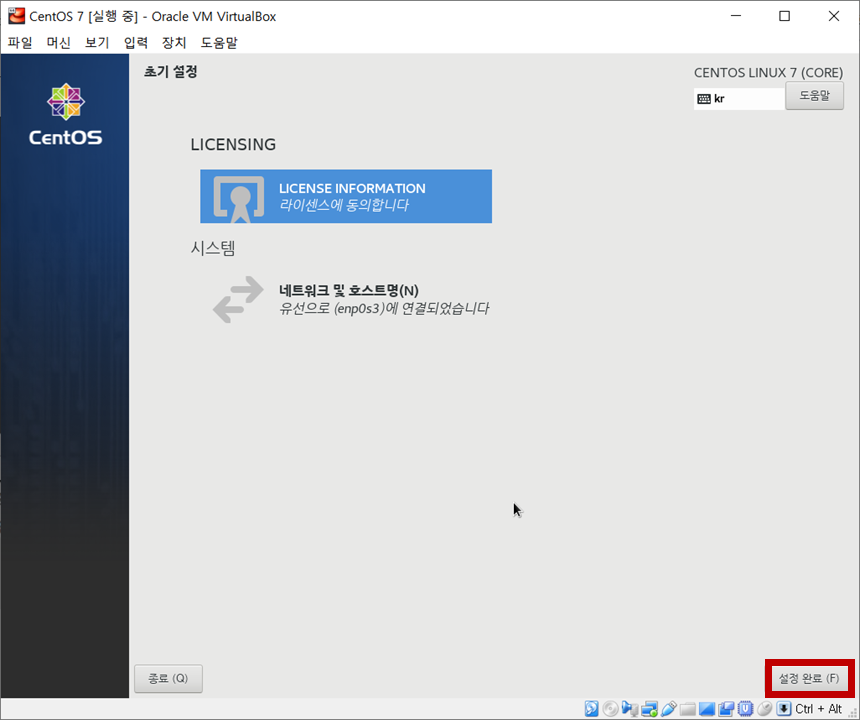Open USB devices status icon
This screenshot has width=860, height=720.
tap(669, 708)
